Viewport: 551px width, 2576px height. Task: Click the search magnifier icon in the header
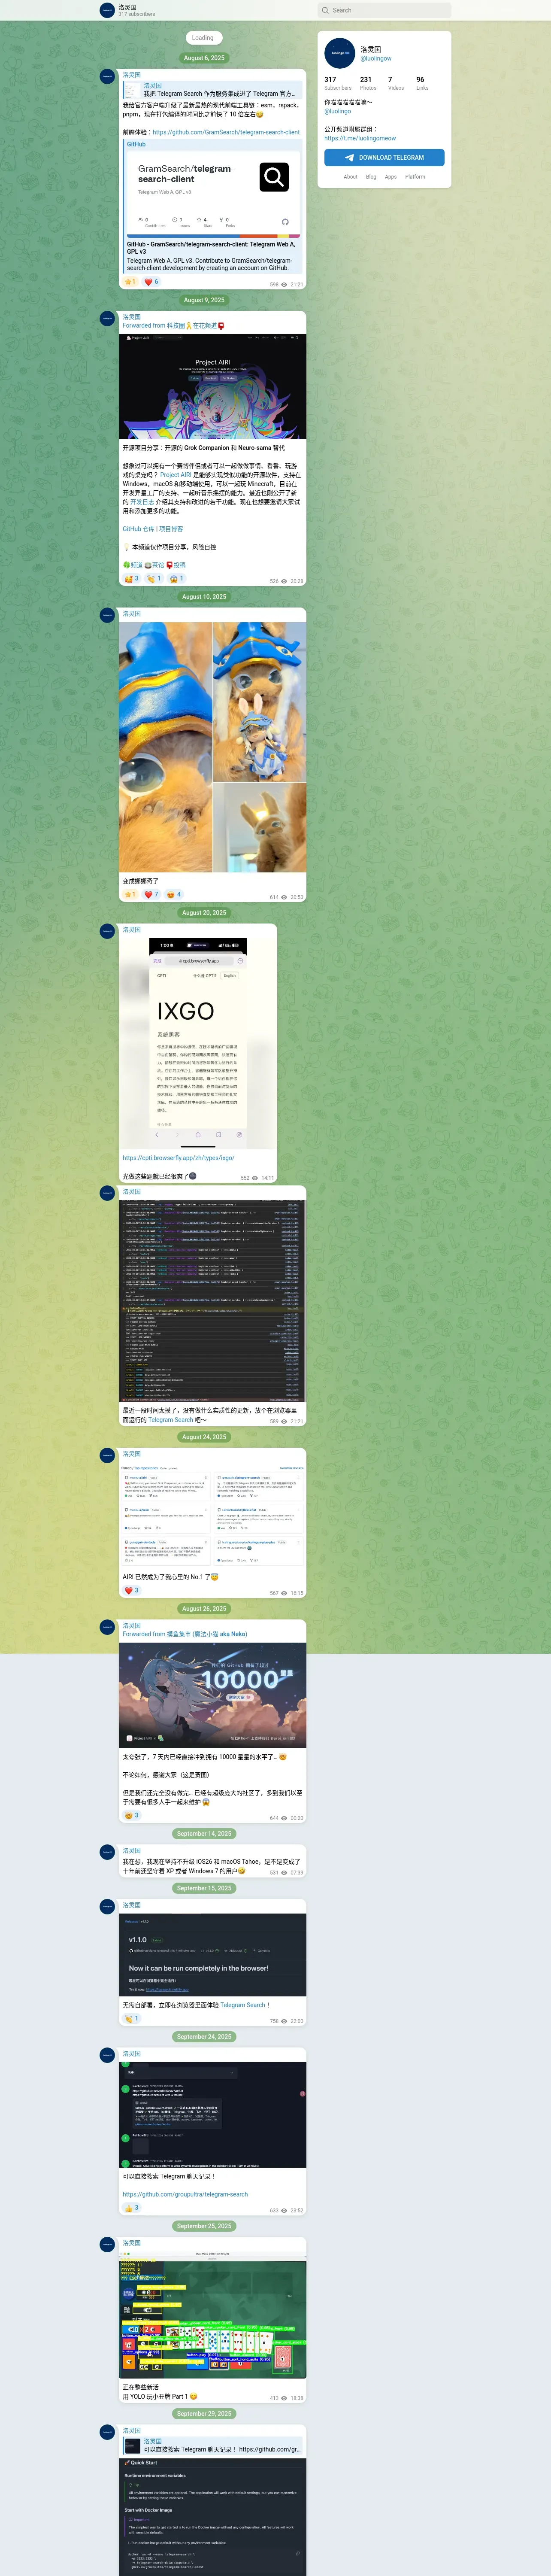[325, 10]
